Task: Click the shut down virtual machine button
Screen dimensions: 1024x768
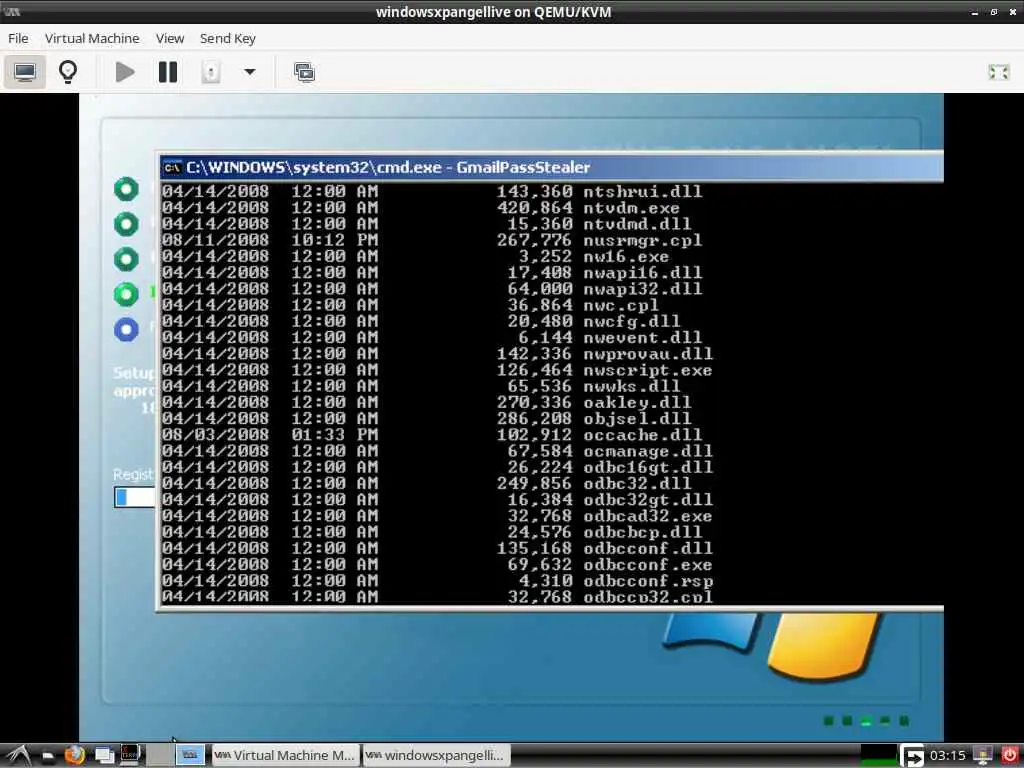Action: (210, 72)
